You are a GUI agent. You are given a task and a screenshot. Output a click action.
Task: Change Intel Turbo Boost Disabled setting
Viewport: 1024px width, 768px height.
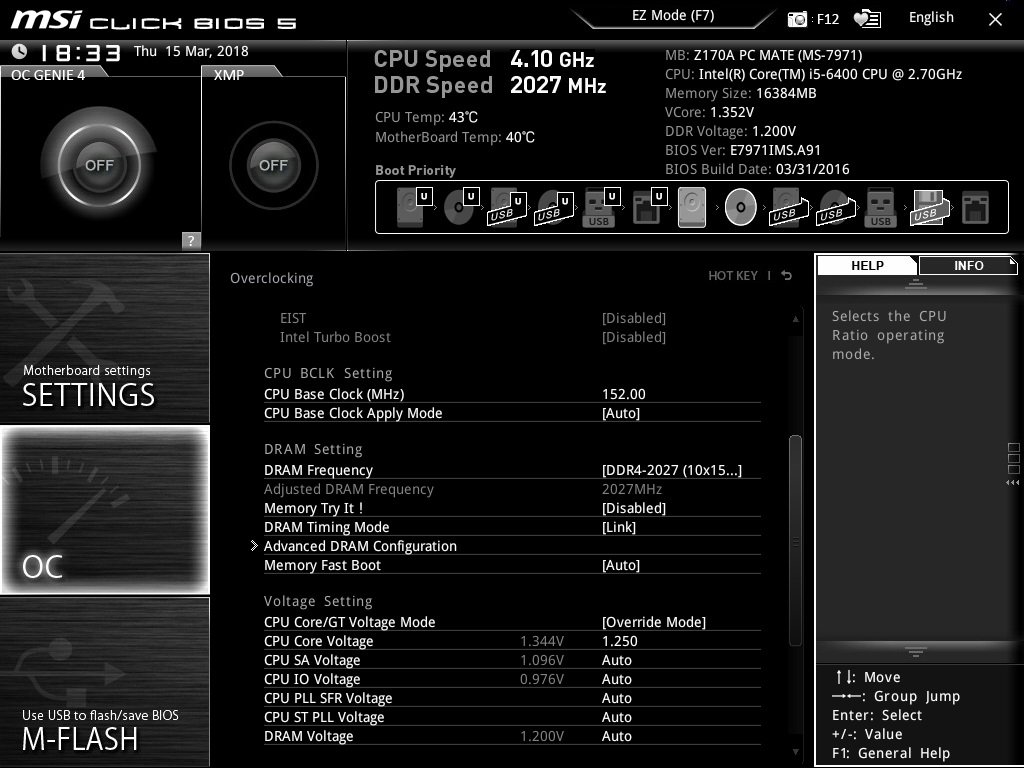(x=633, y=337)
